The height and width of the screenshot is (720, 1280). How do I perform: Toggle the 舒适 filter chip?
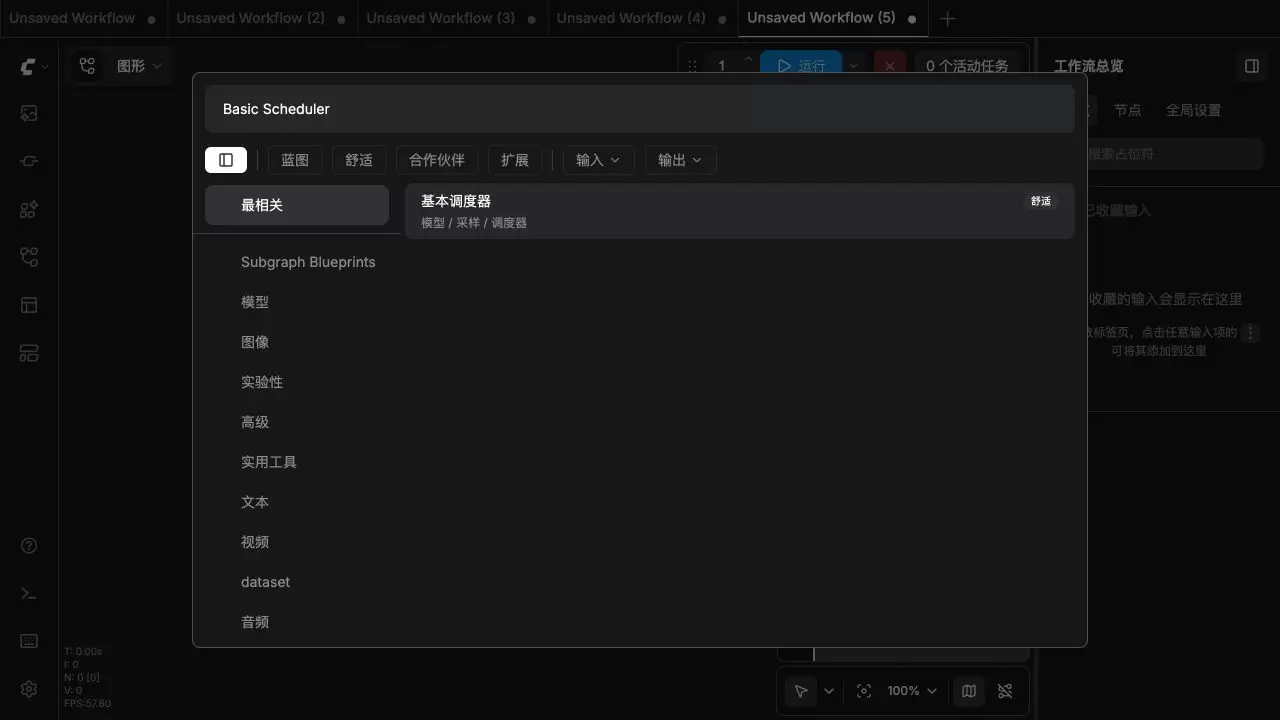359,160
